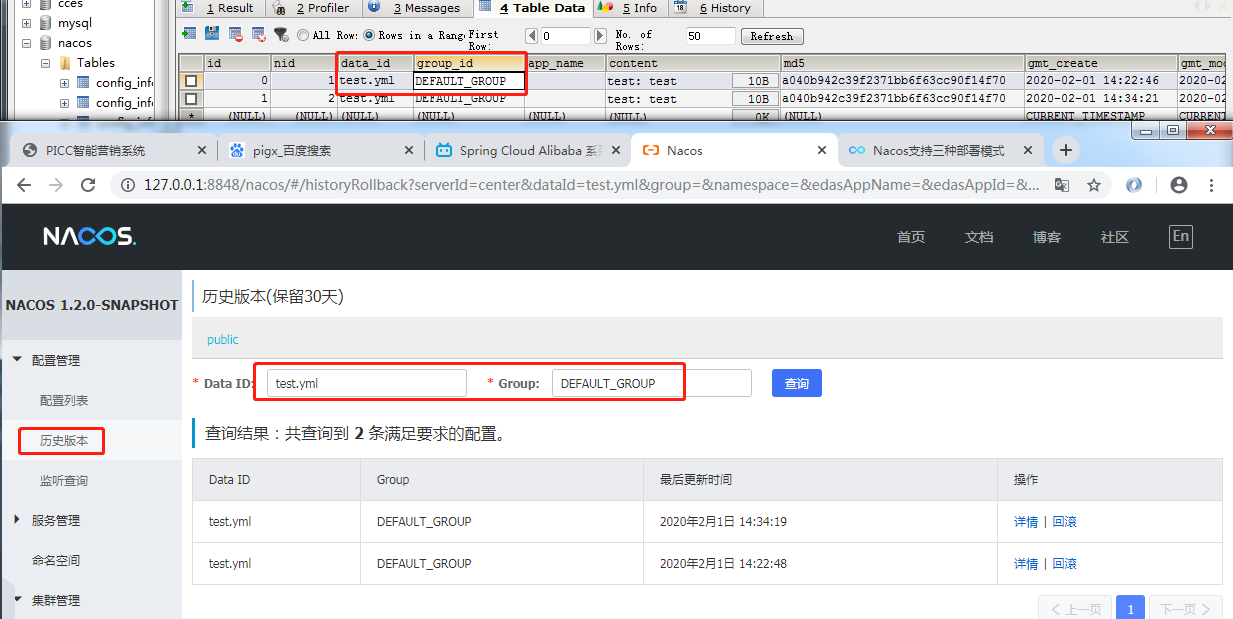Screen dimensions: 1233x619
Task: Open 博客 in Nacos top navigation
Action: point(1047,237)
